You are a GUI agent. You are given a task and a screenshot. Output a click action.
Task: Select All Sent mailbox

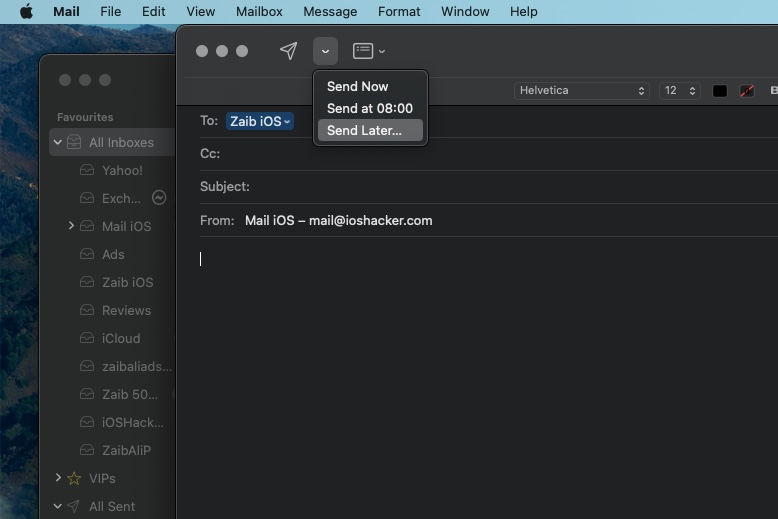pos(112,507)
